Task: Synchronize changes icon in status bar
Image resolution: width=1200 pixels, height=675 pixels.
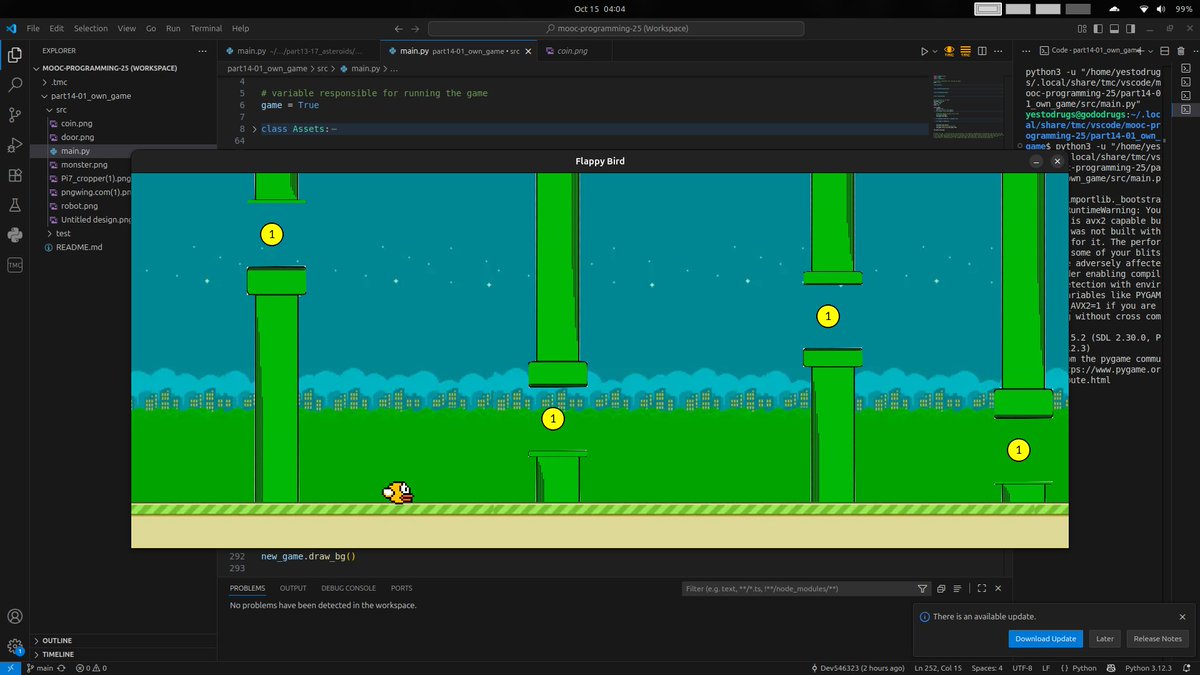Action: [62, 667]
